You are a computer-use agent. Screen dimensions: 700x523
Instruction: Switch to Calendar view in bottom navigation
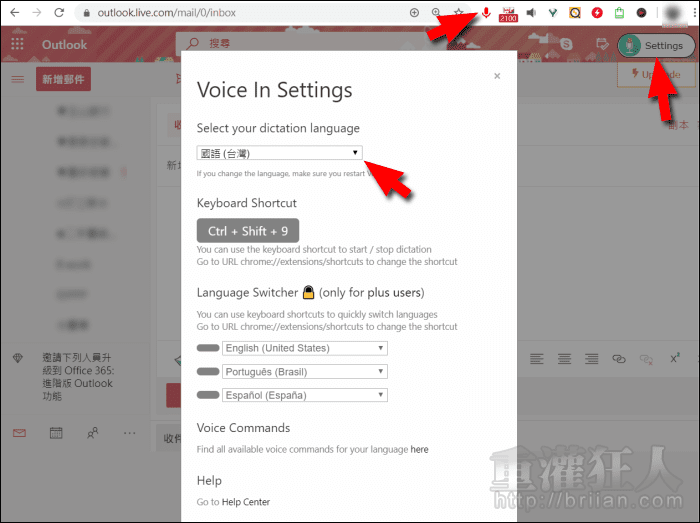click(56, 433)
